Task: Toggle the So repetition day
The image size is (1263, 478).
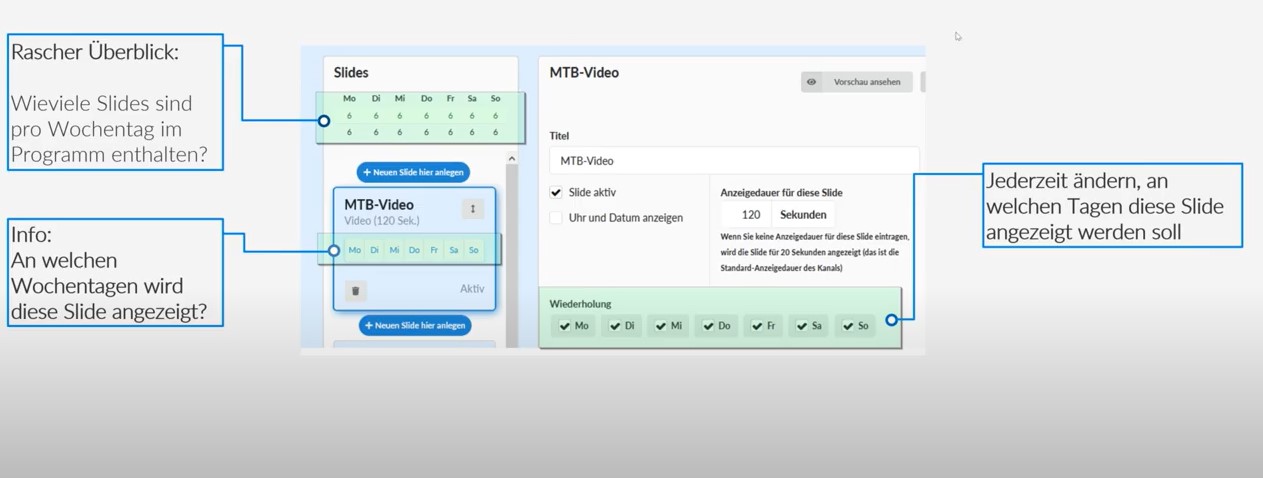Action: (x=855, y=326)
